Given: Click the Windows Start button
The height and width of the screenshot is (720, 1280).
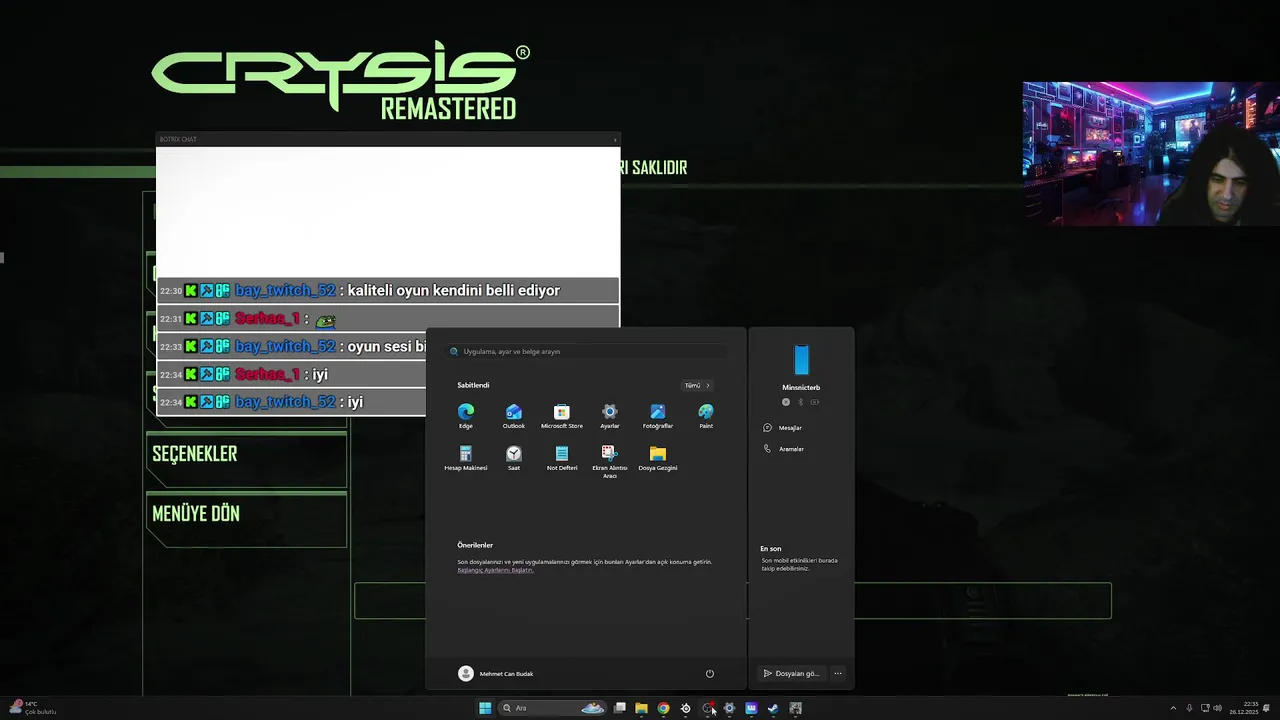Looking at the screenshot, I should (x=485, y=708).
